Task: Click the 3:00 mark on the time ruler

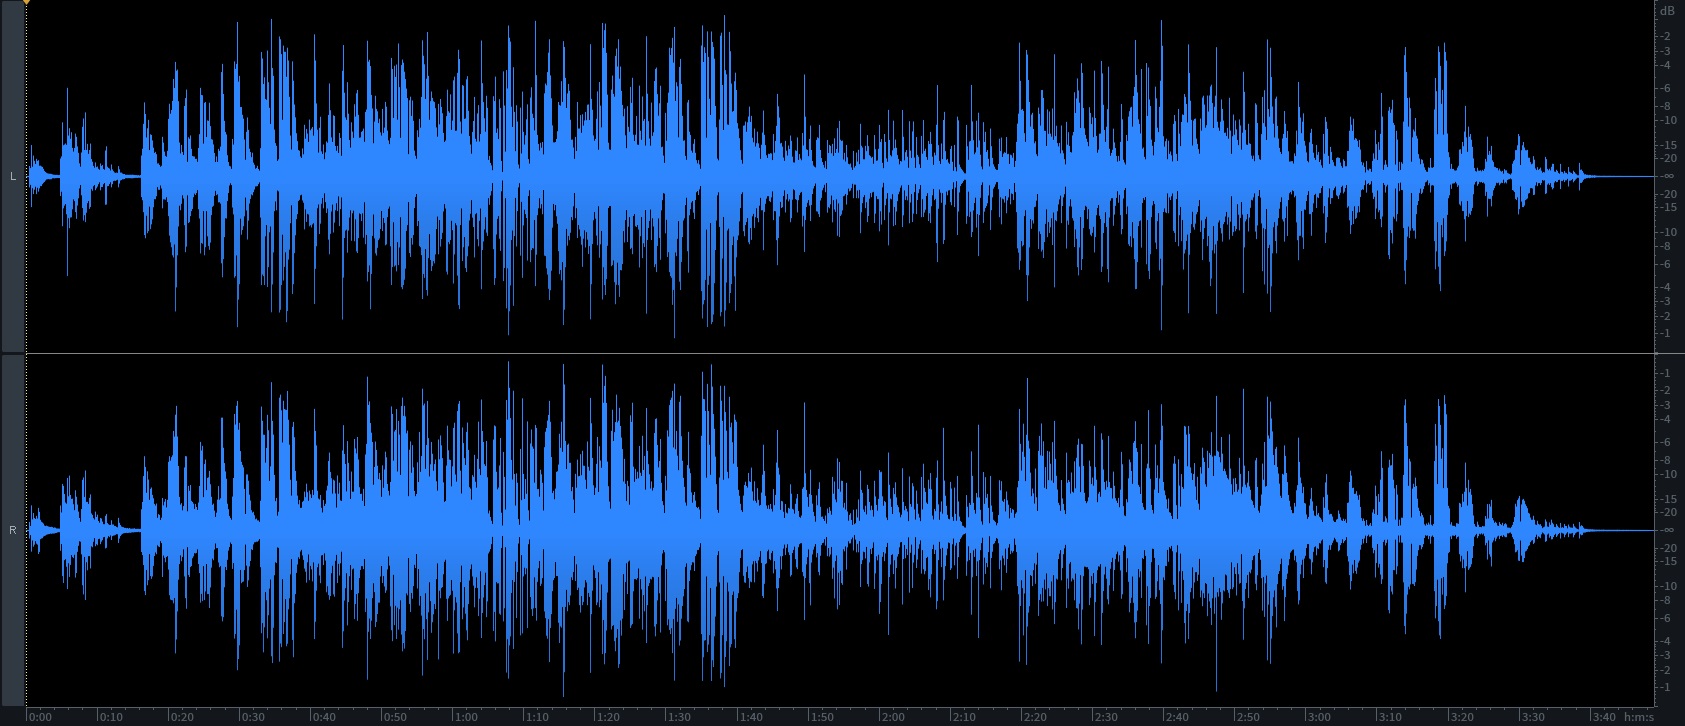Action: click(x=1319, y=717)
